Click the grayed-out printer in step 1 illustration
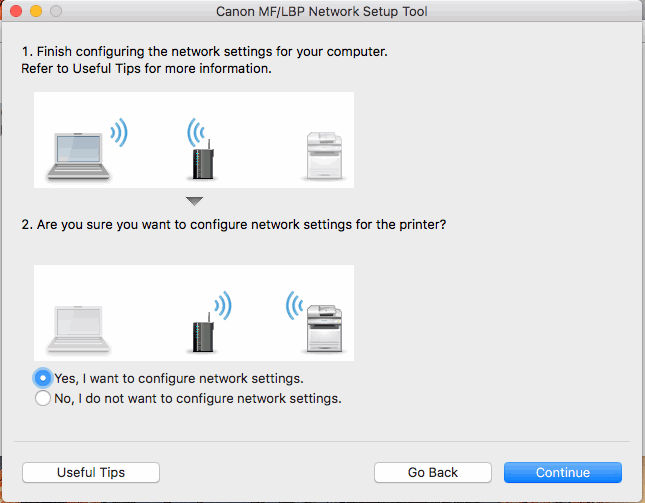The height and width of the screenshot is (503, 645). point(322,154)
